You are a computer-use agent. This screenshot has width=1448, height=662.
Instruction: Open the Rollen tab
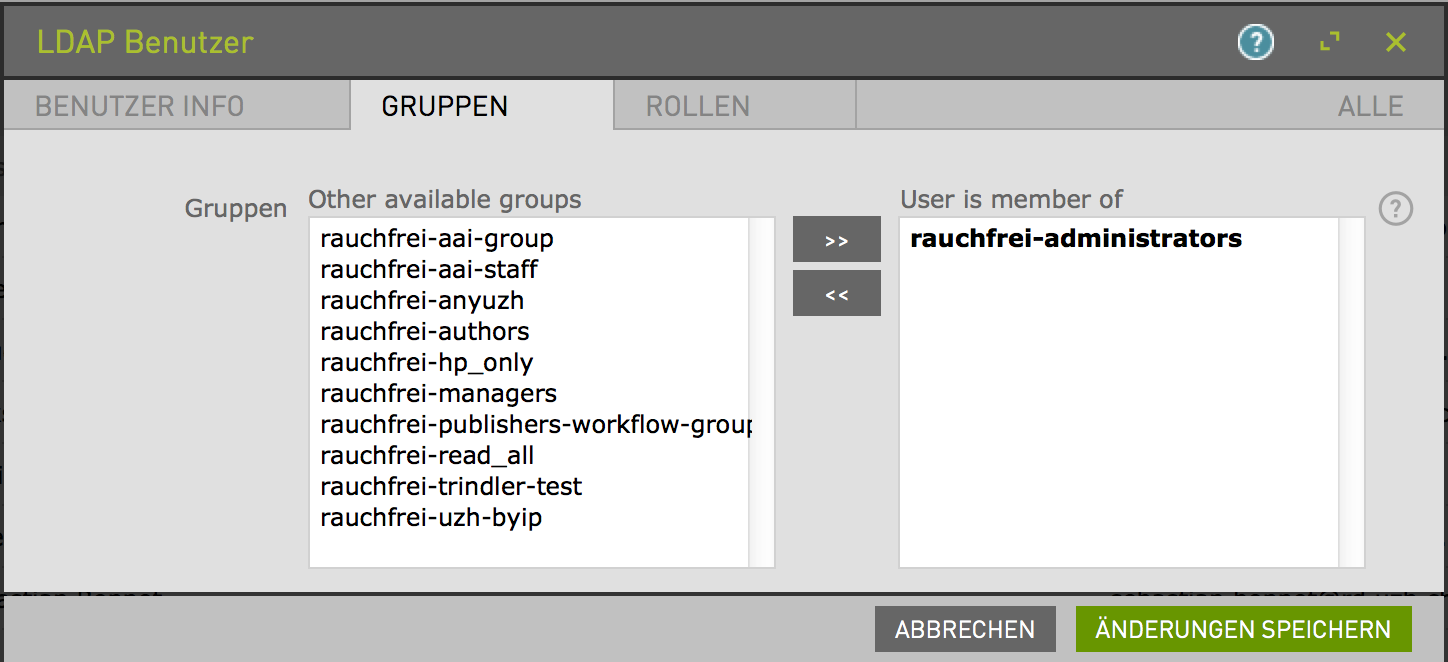pos(697,106)
